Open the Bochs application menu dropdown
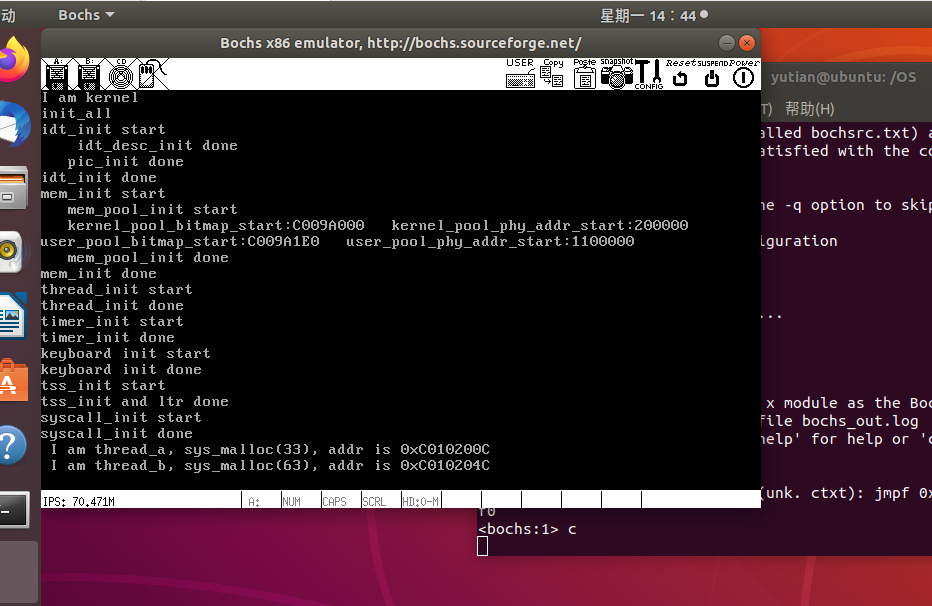This screenshot has height=606, width=932. (x=86, y=15)
